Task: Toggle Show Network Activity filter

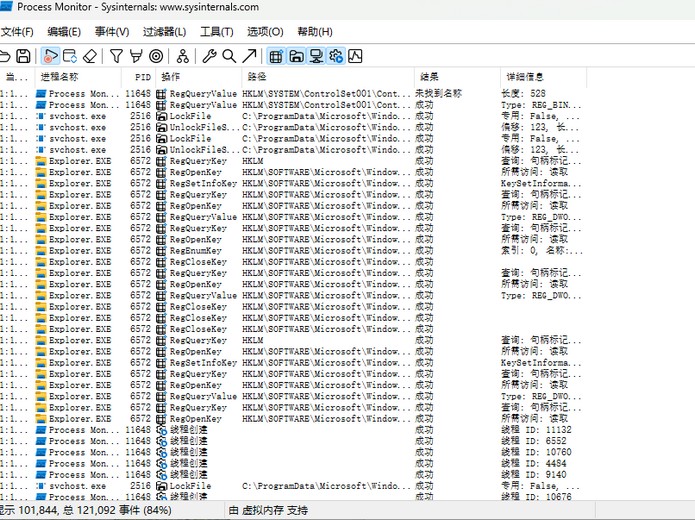Action: [316, 56]
